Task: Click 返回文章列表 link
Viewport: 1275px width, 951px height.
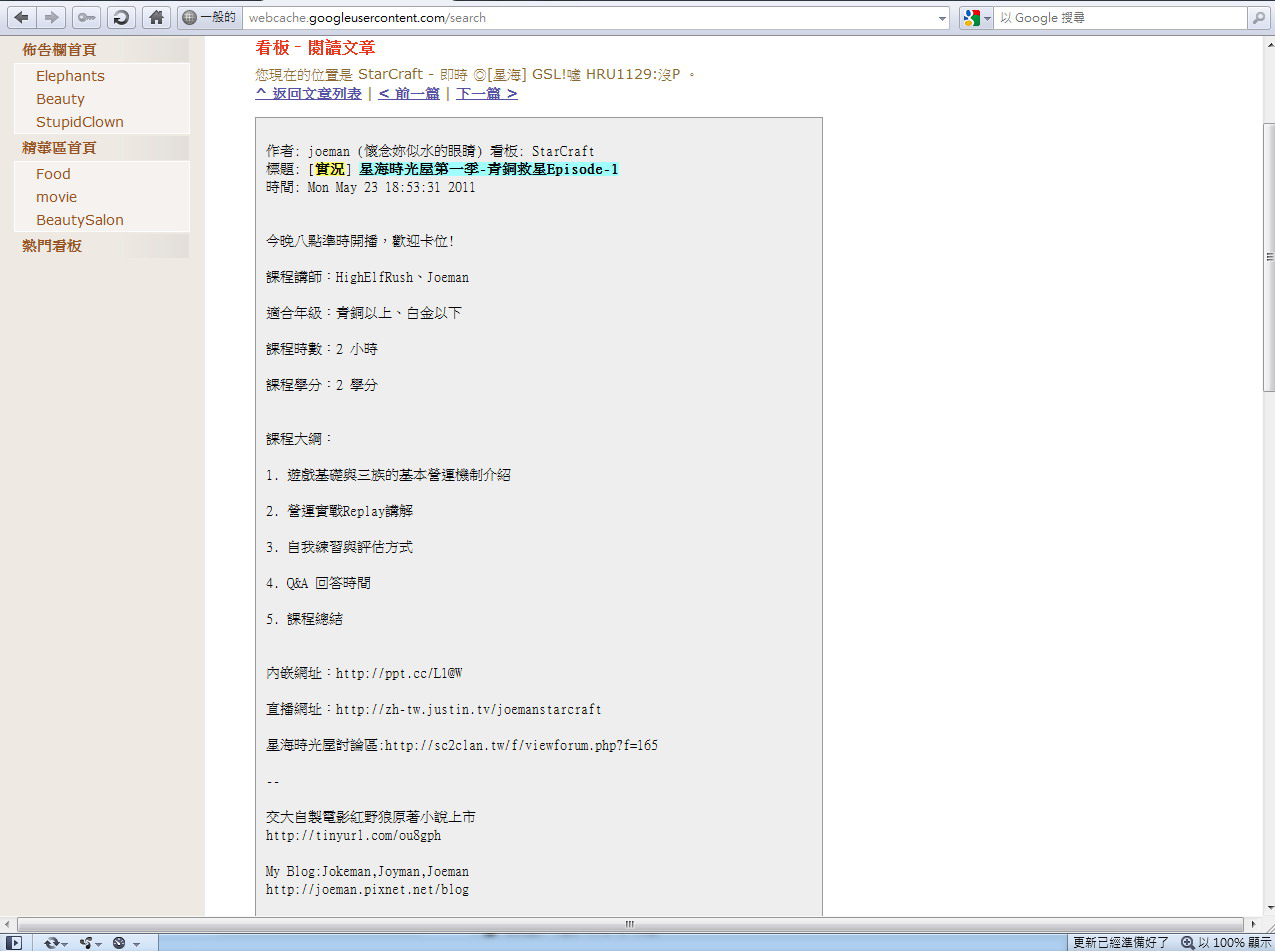Action: [309, 94]
